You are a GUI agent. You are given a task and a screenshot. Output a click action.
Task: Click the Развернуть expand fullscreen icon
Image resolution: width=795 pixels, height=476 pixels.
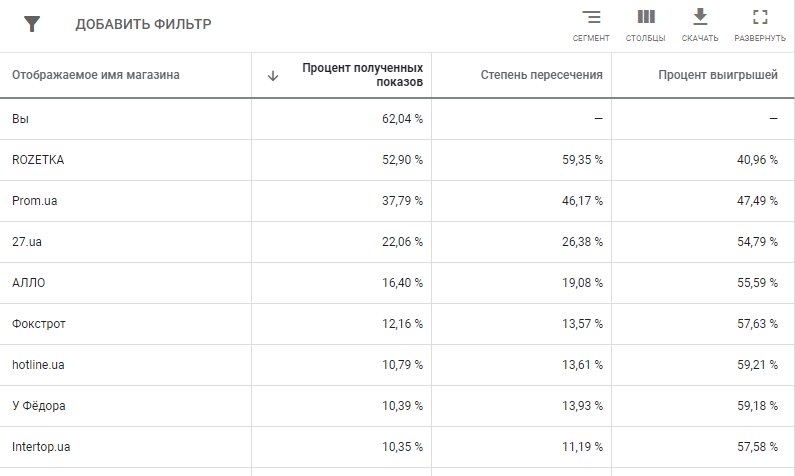click(760, 18)
